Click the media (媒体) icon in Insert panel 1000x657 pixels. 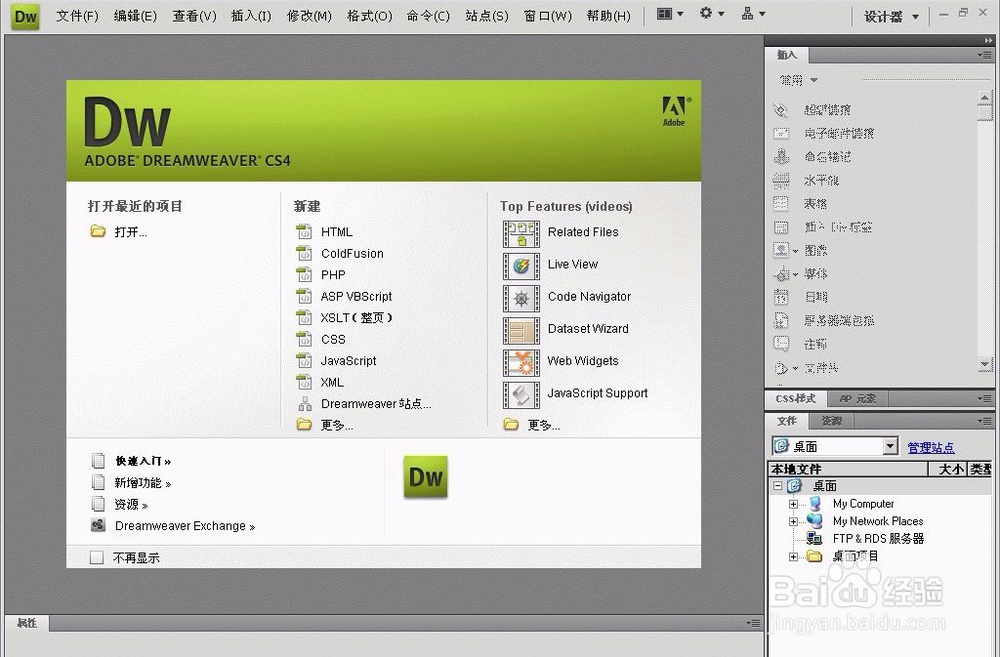tap(781, 274)
